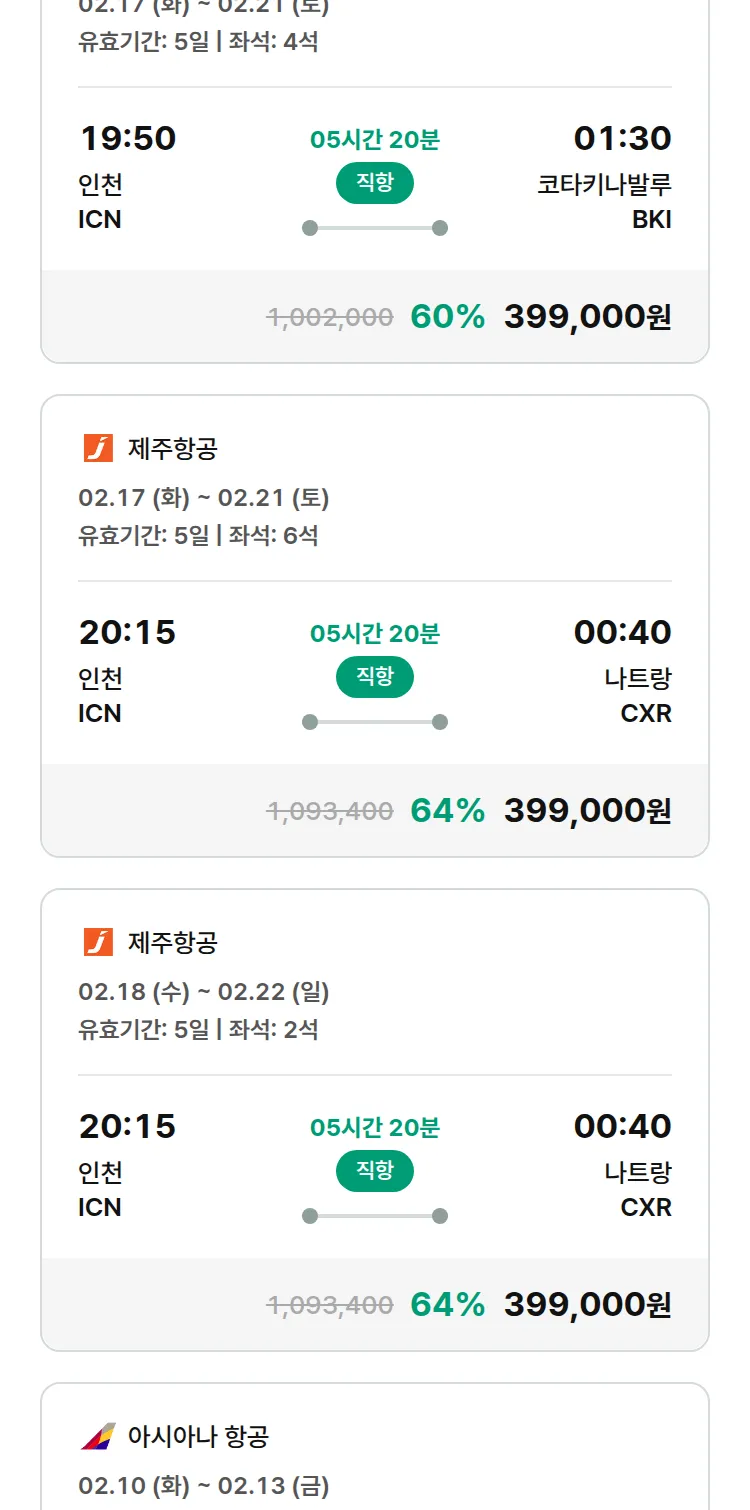The width and height of the screenshot is (750, 1510).
Task: Select the 399,000원 price on the 02.18 Jeju Air card
Action: point(587,1305)
